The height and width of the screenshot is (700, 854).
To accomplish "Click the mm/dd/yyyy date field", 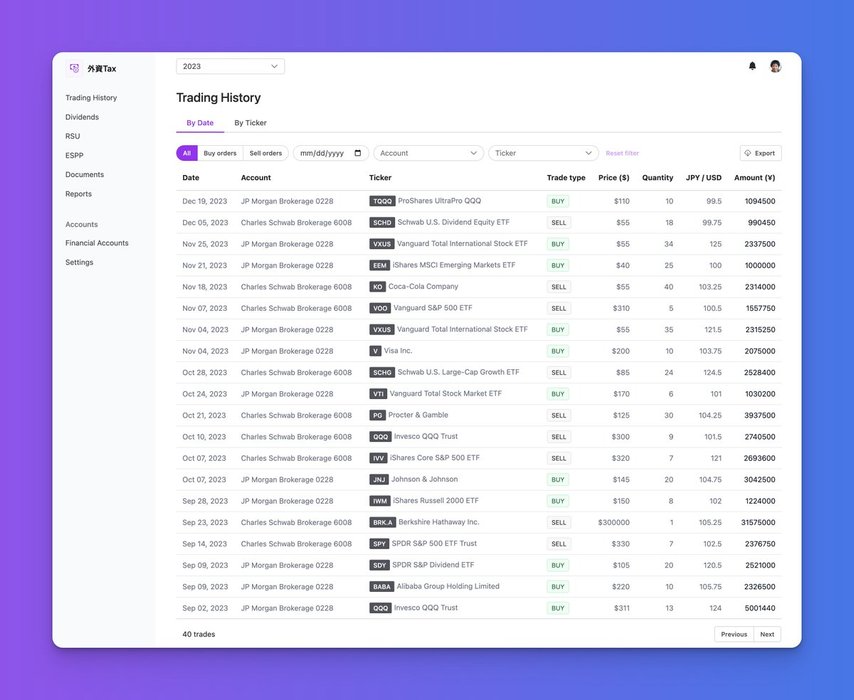I will tap(331, 153).
